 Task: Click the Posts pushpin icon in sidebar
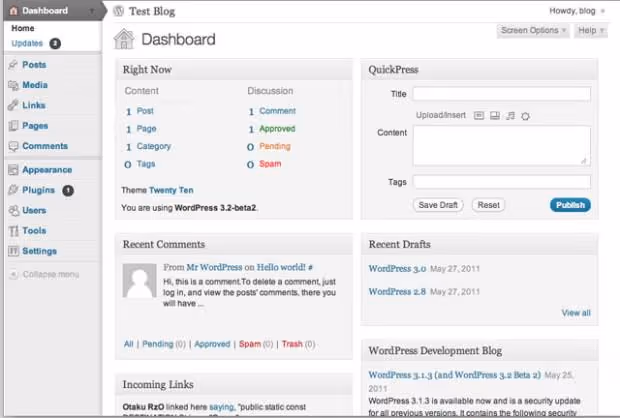click(x=13, y=64)
